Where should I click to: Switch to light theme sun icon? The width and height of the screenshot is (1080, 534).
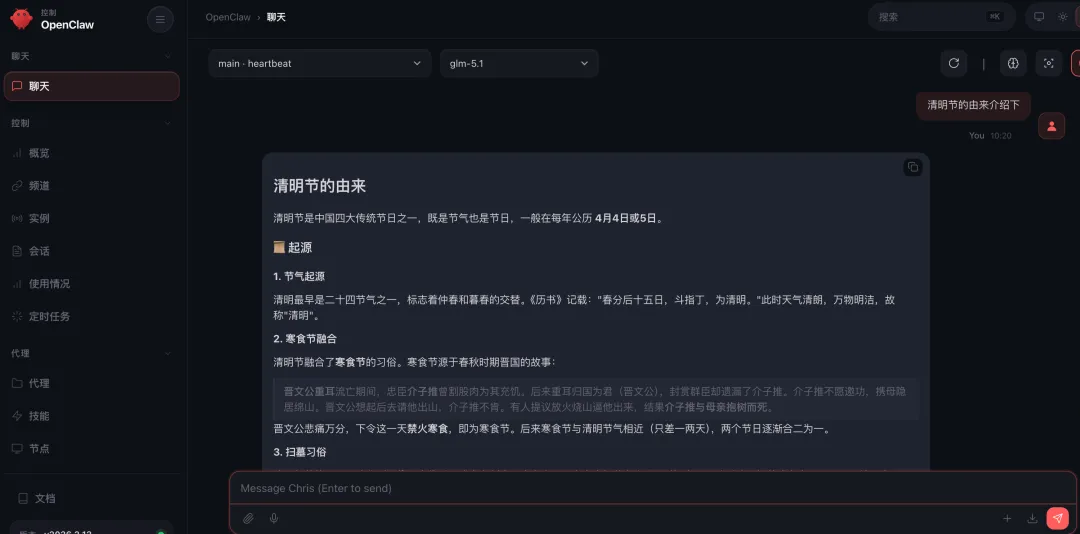(x=1063, y=17)
